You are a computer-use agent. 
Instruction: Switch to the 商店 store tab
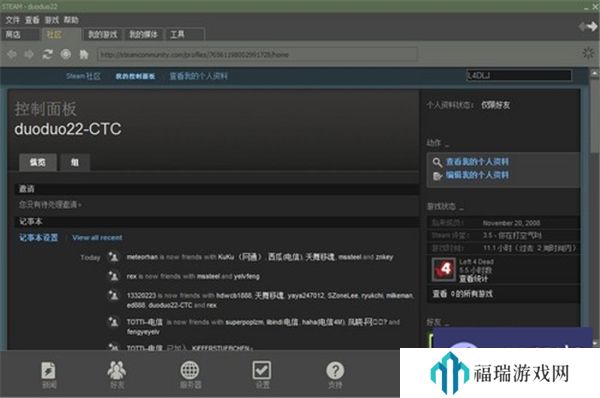pyautogui.click(x=21, y=34)
